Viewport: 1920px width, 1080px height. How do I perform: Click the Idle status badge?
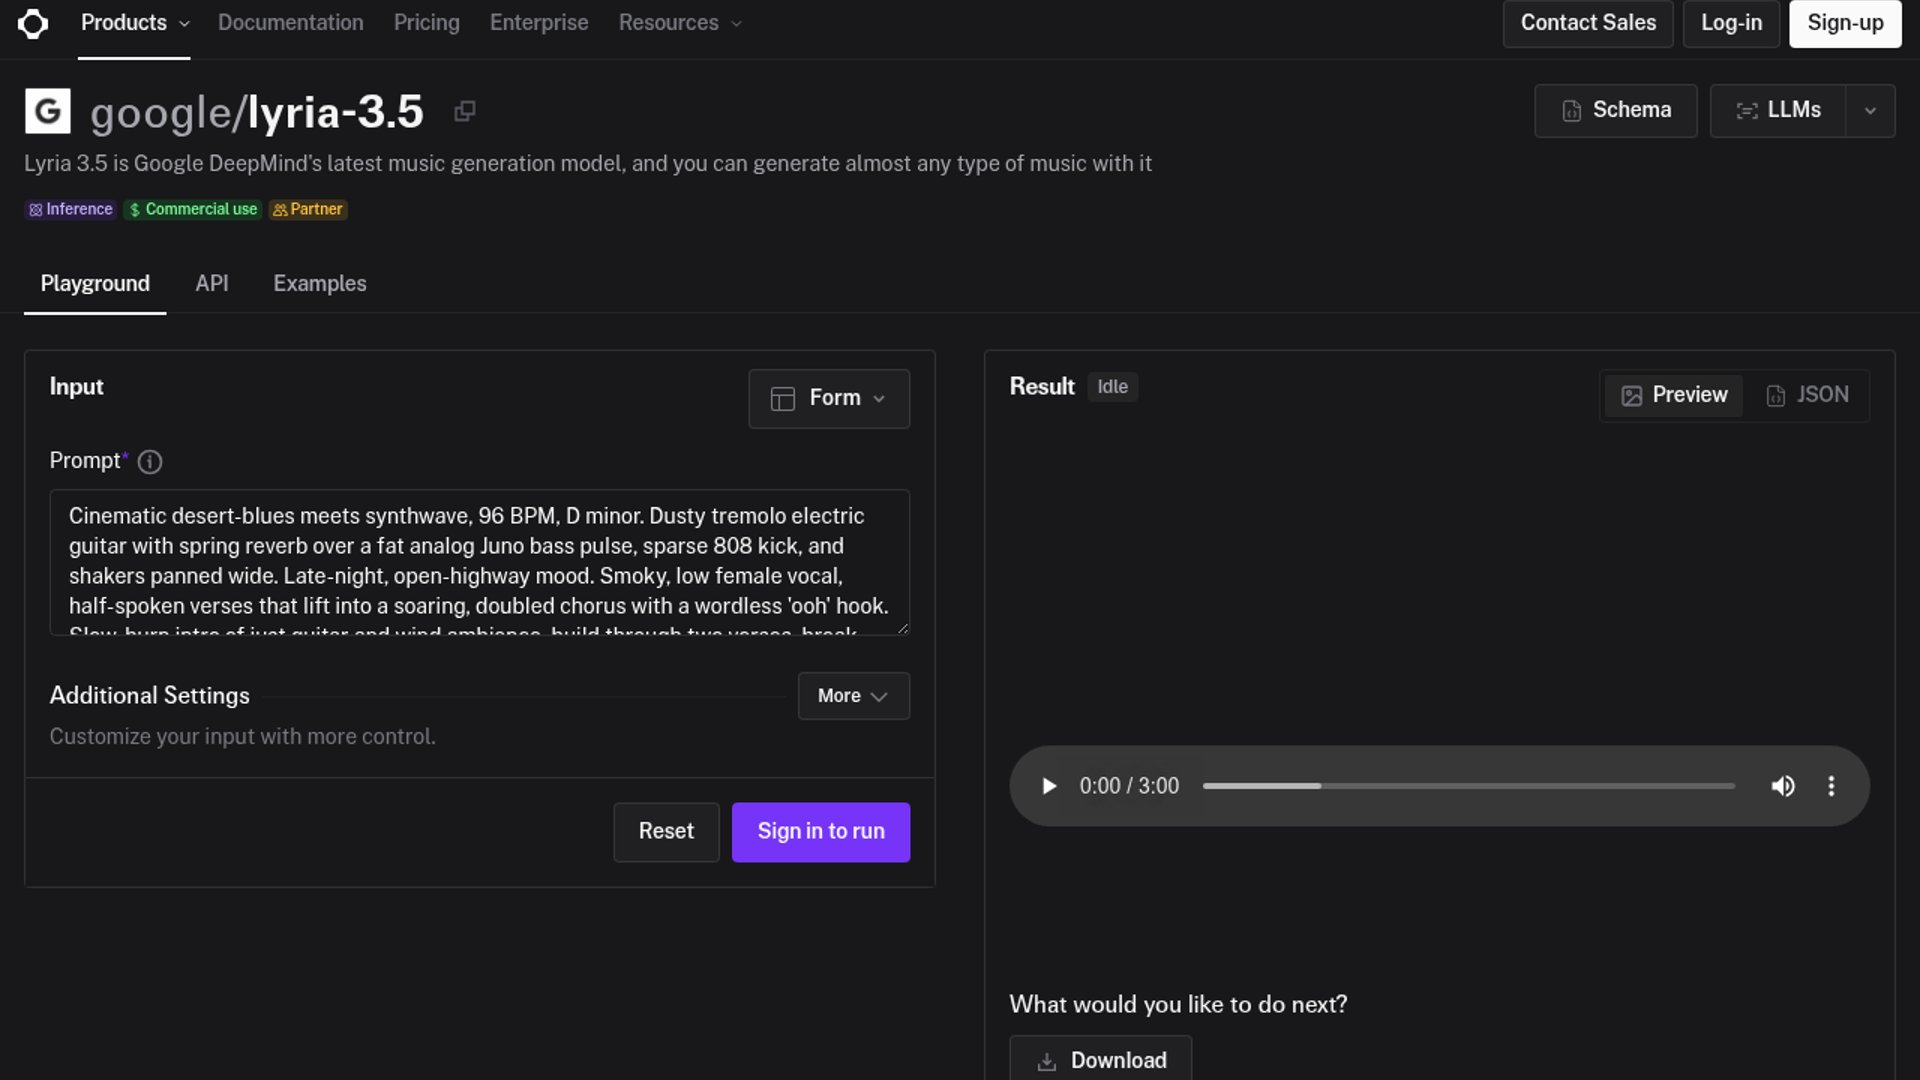tap(1112, 387)
